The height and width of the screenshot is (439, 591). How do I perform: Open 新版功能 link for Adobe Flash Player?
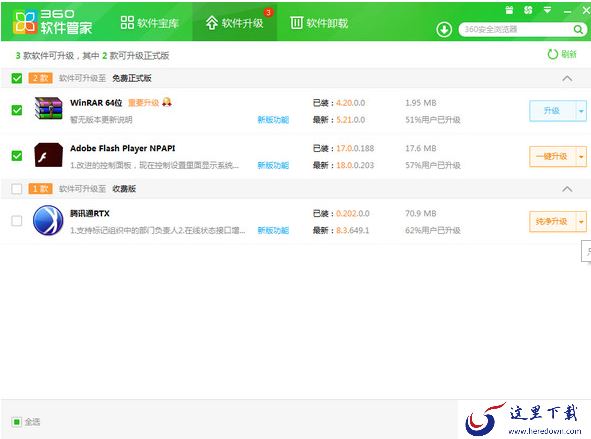[273, 165]
